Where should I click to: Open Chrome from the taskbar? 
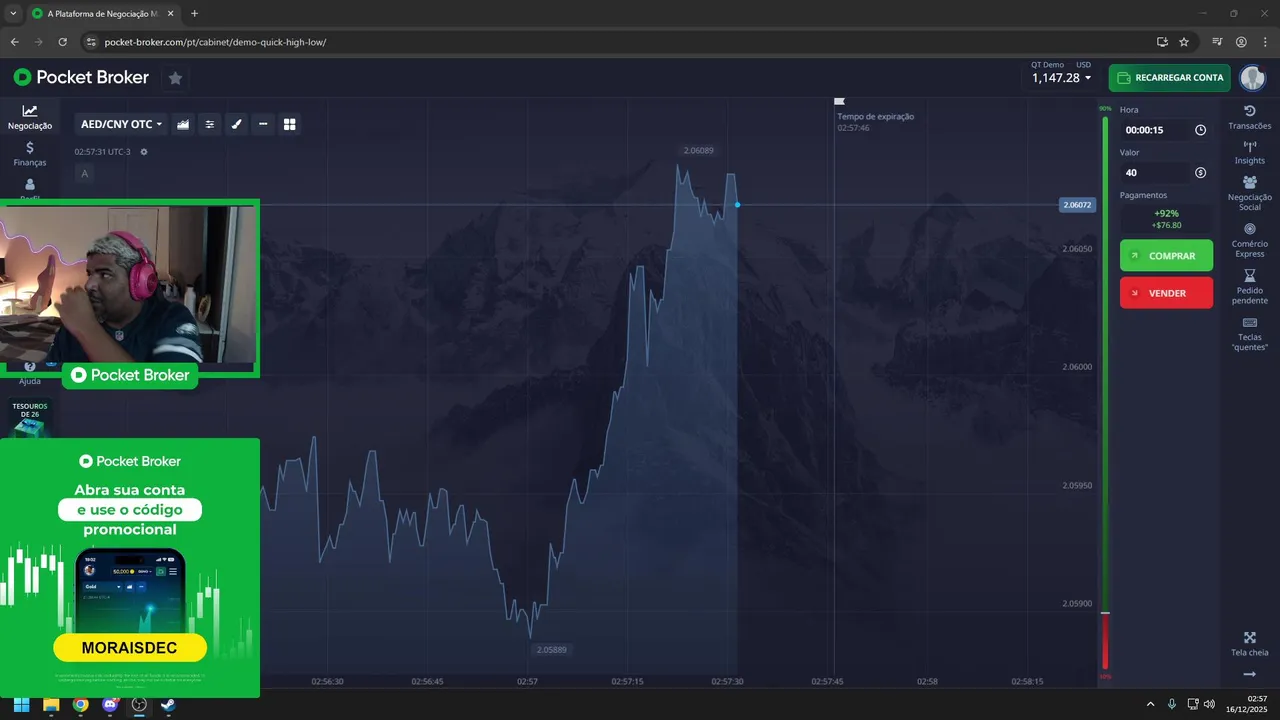(80, 704)
